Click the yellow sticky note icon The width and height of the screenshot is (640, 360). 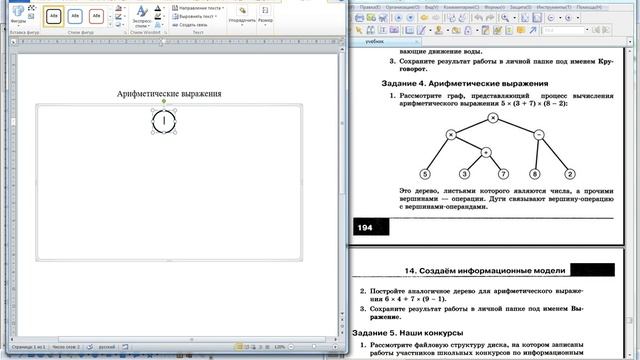520,30
